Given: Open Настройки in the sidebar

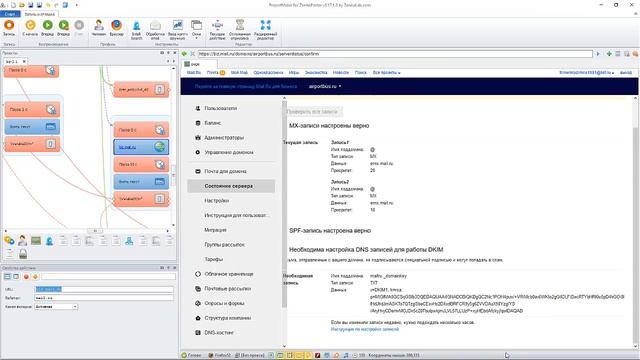Looking at the screenshot, I should click(x=216, y=201).
